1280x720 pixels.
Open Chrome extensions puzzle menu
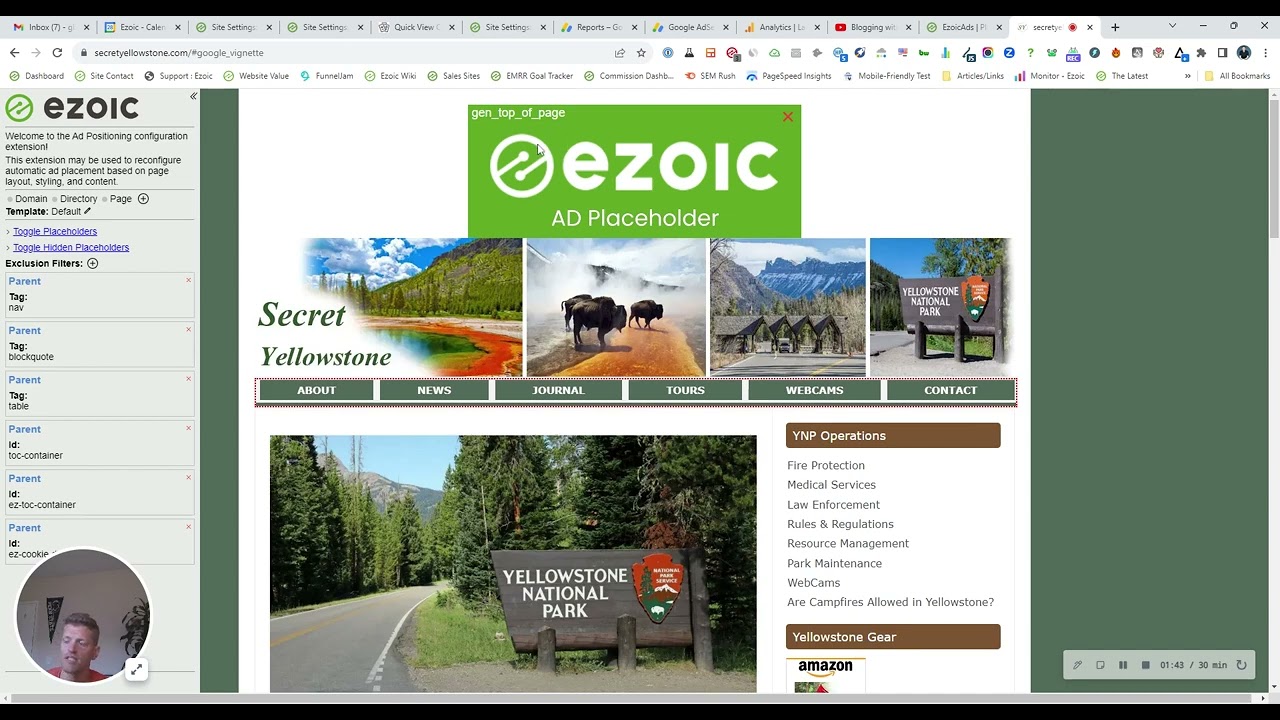(1201, 53)
